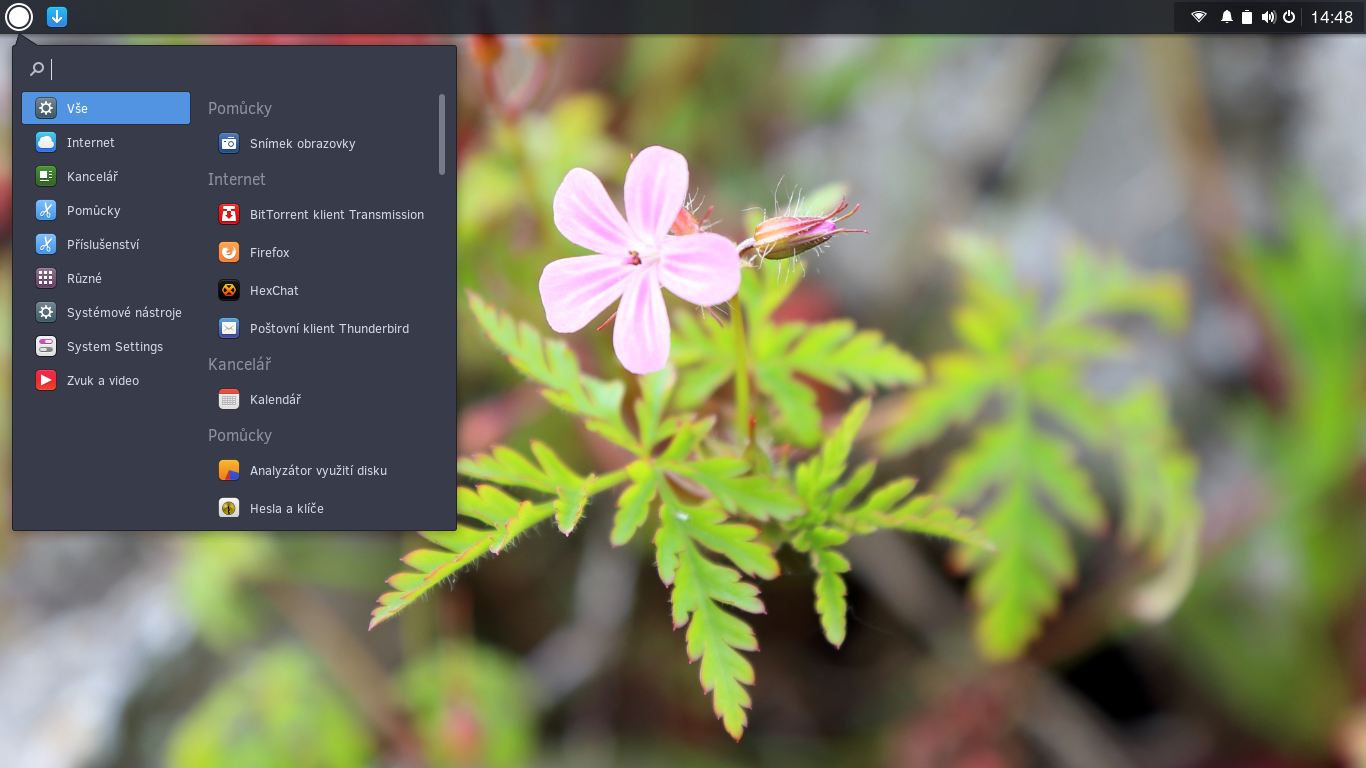Open the Budgie menu circle button

coord(19,16)
